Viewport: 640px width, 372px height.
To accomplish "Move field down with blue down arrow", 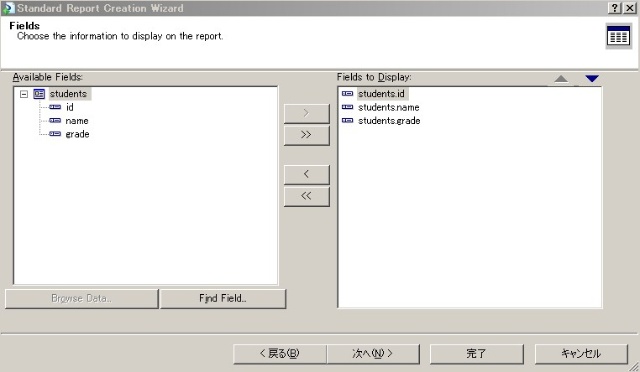I will pyautogui.click(x=592, y=78).
